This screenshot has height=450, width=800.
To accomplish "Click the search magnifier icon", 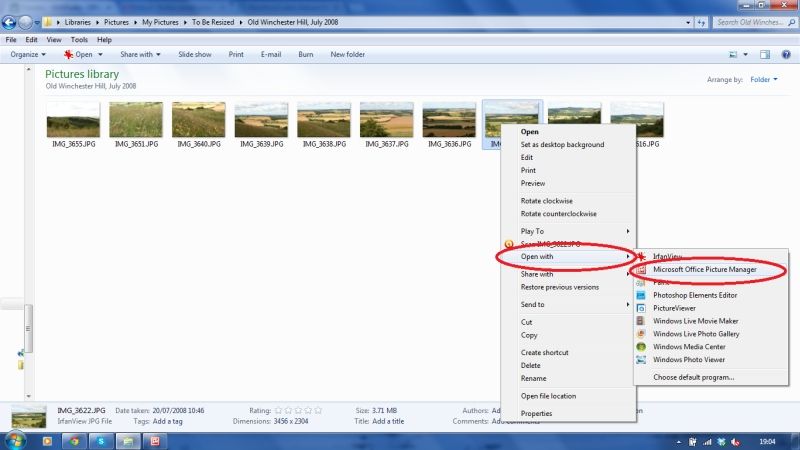I will 791,22.
